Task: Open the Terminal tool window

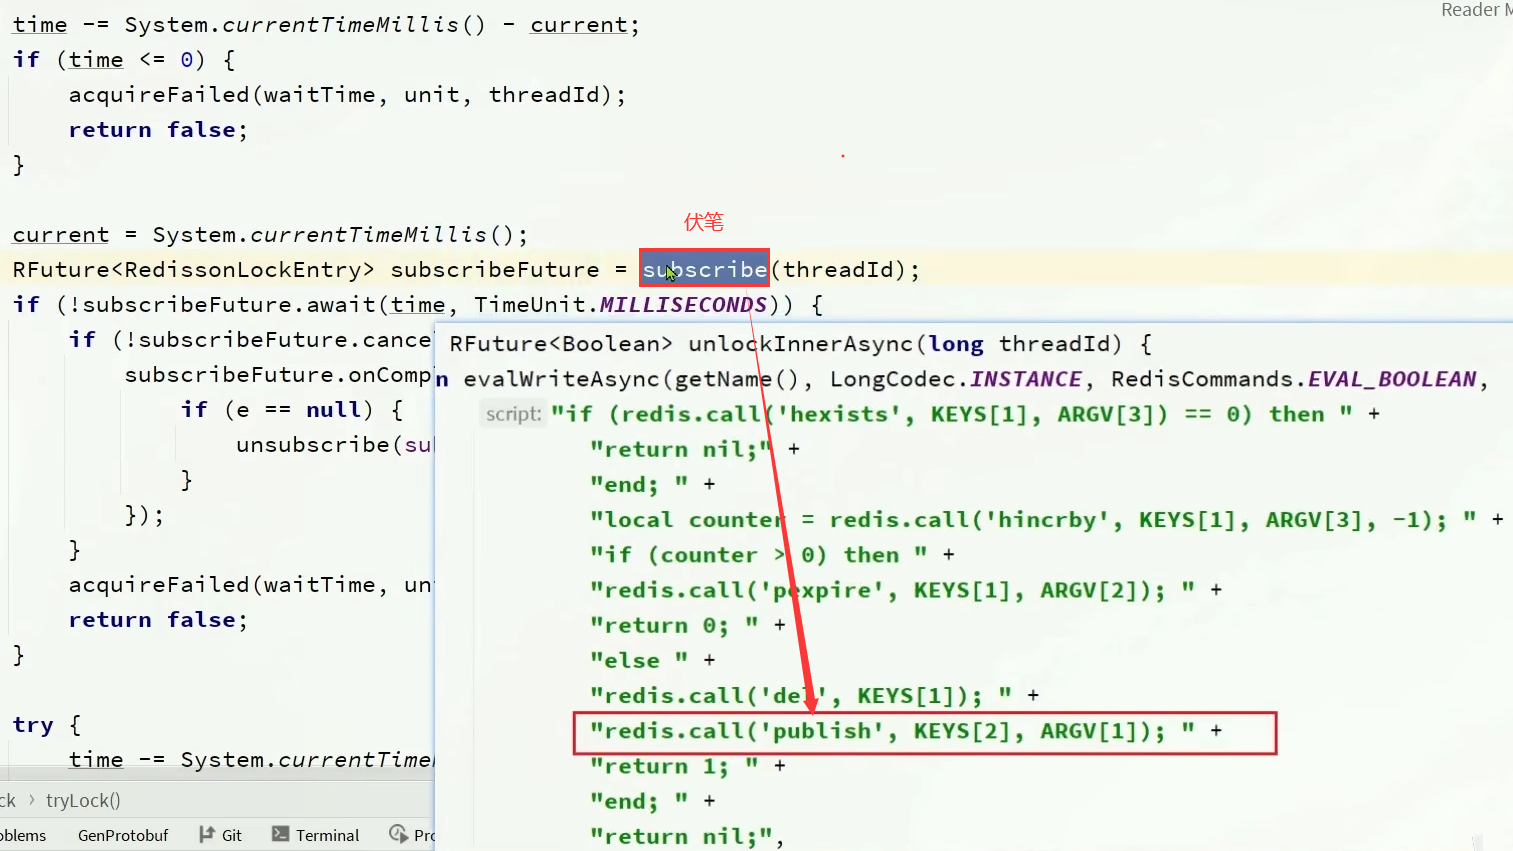Action: 316,835
